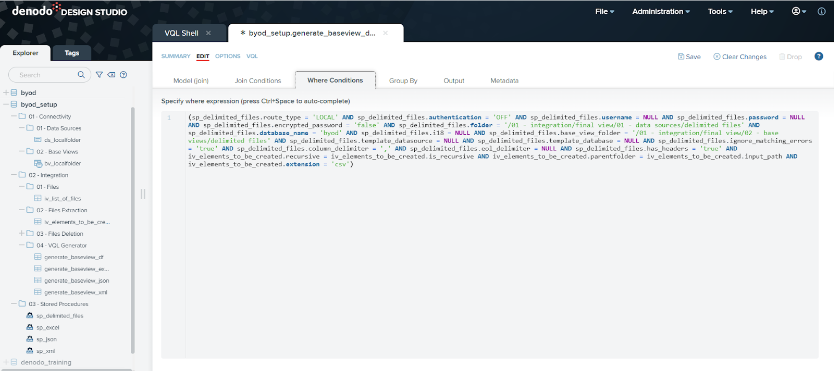Open the Tags panel tab
Image resolution: width=835 pixels, height=371 pixels.
(72, 53)
